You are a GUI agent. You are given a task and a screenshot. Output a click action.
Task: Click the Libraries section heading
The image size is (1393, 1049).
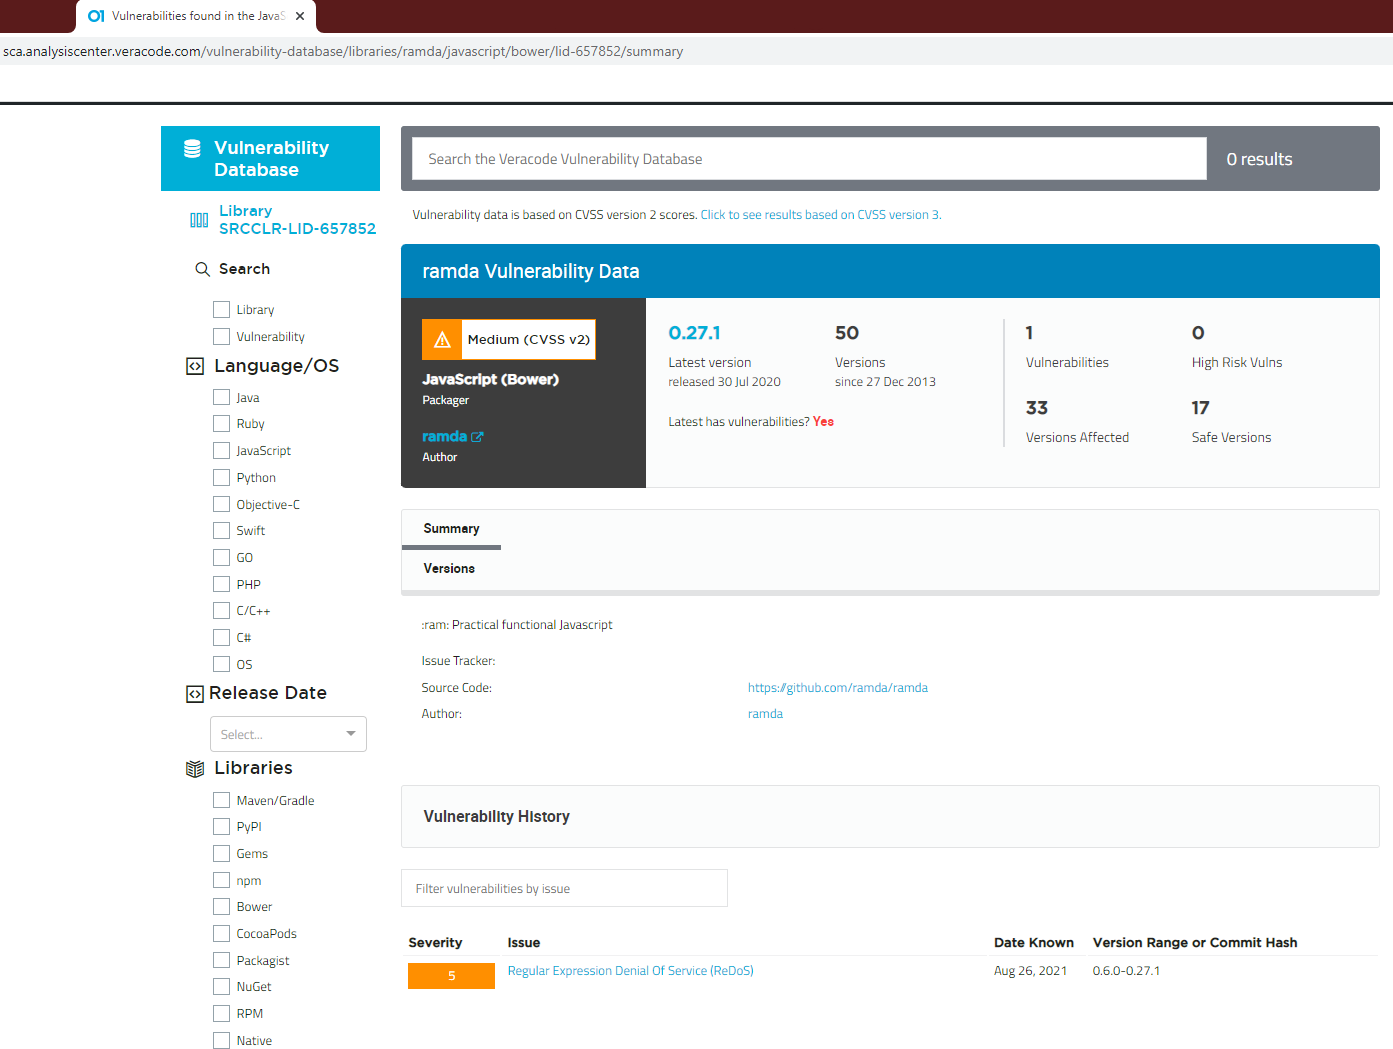click(x=254, y=768)
